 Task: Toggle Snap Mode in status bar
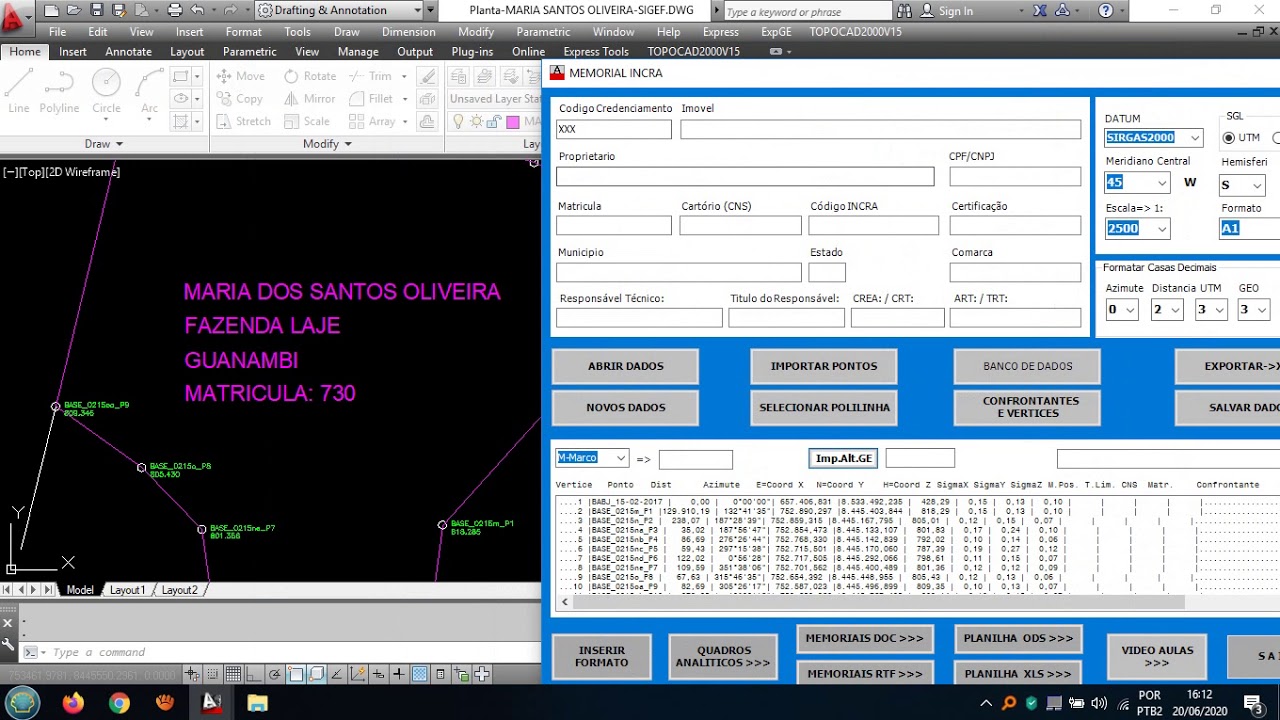[212, 675]
